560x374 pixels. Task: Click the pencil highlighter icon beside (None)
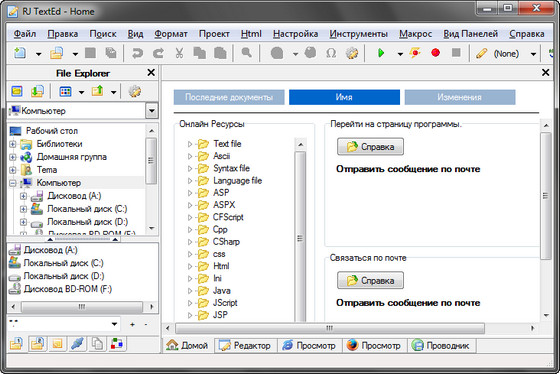(x=481, y=53)
